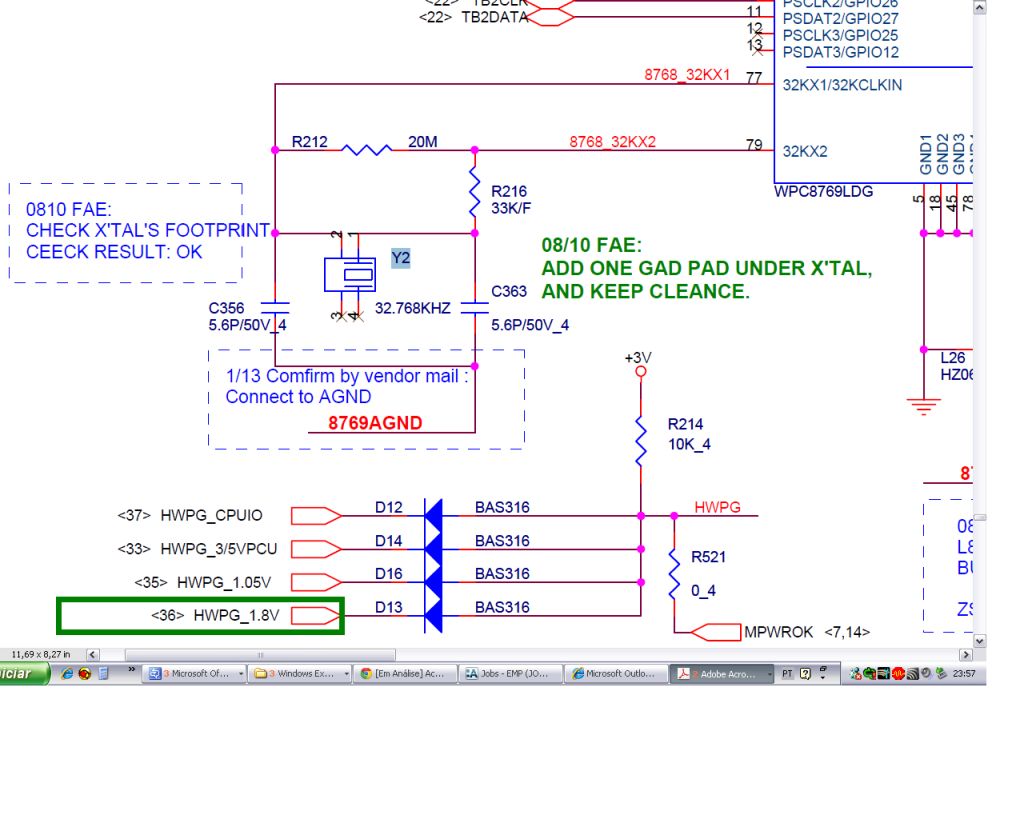Switch to the Chrome [Em Análise] window
The width and height of the screenshot is (1024, 819).
(x=404, y=674)
